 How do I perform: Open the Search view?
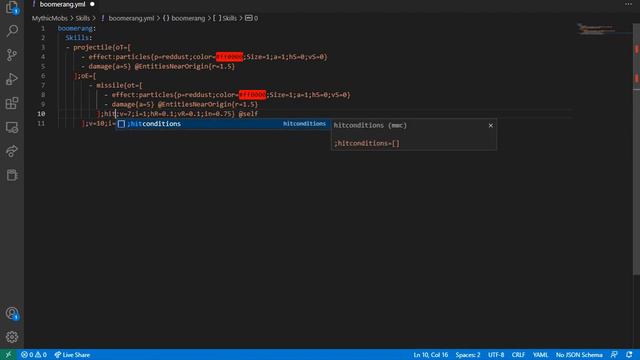tap(12, 31)
